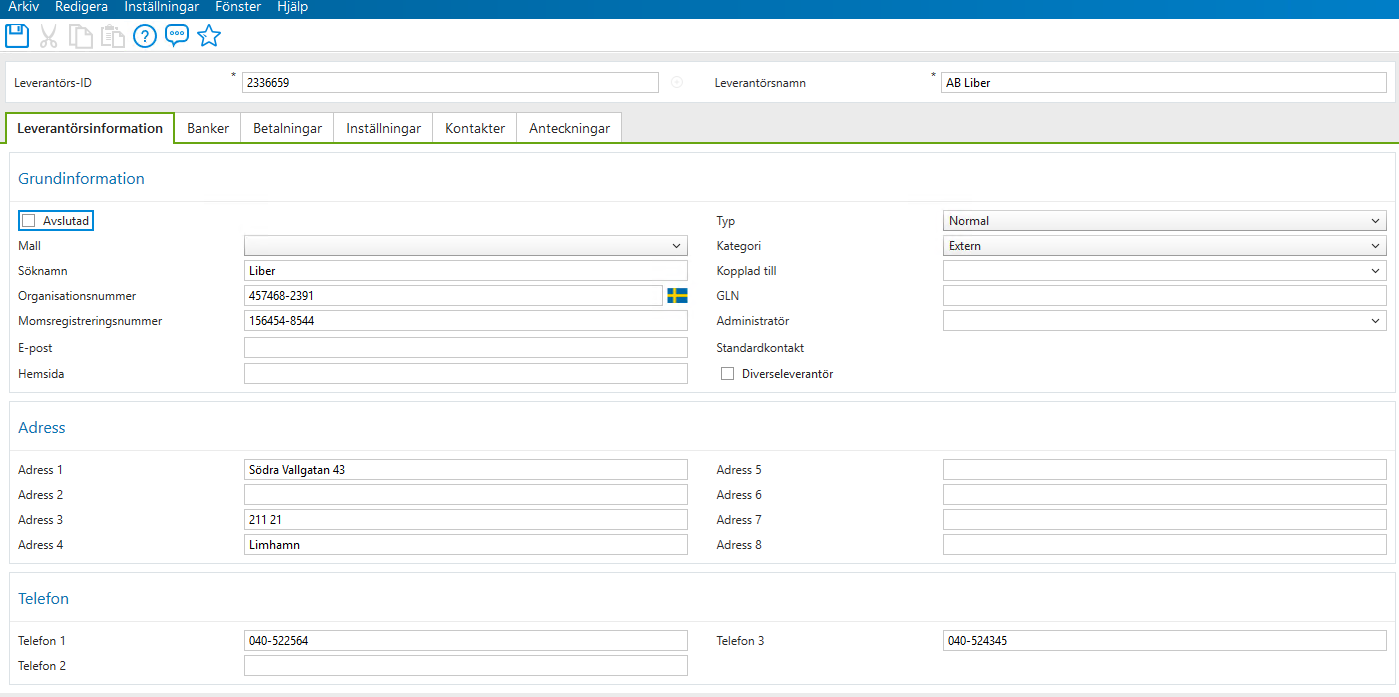Enable the Diverseleverantör checkbox
Screen dimensions: 1399x697
727,373
